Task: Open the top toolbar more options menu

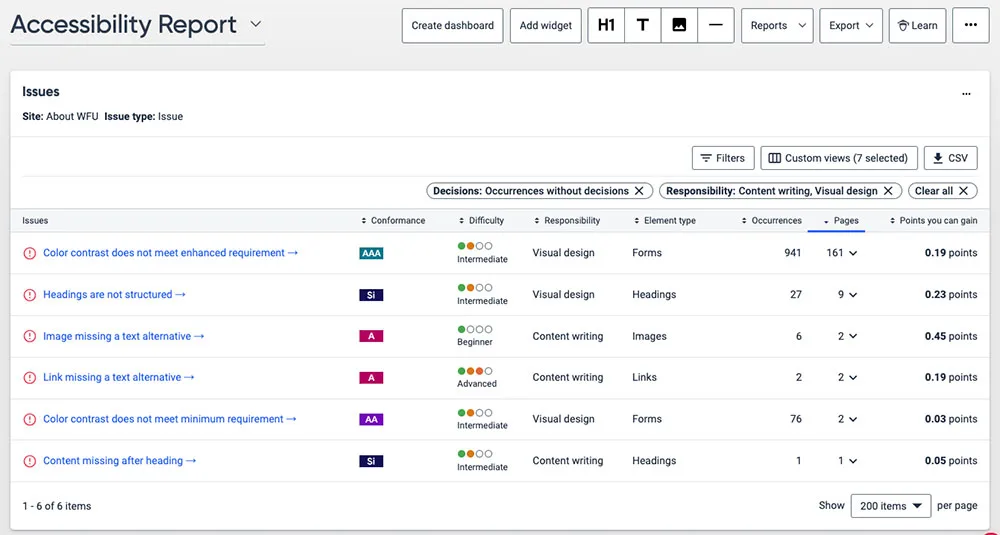Action: coord(971,26)
